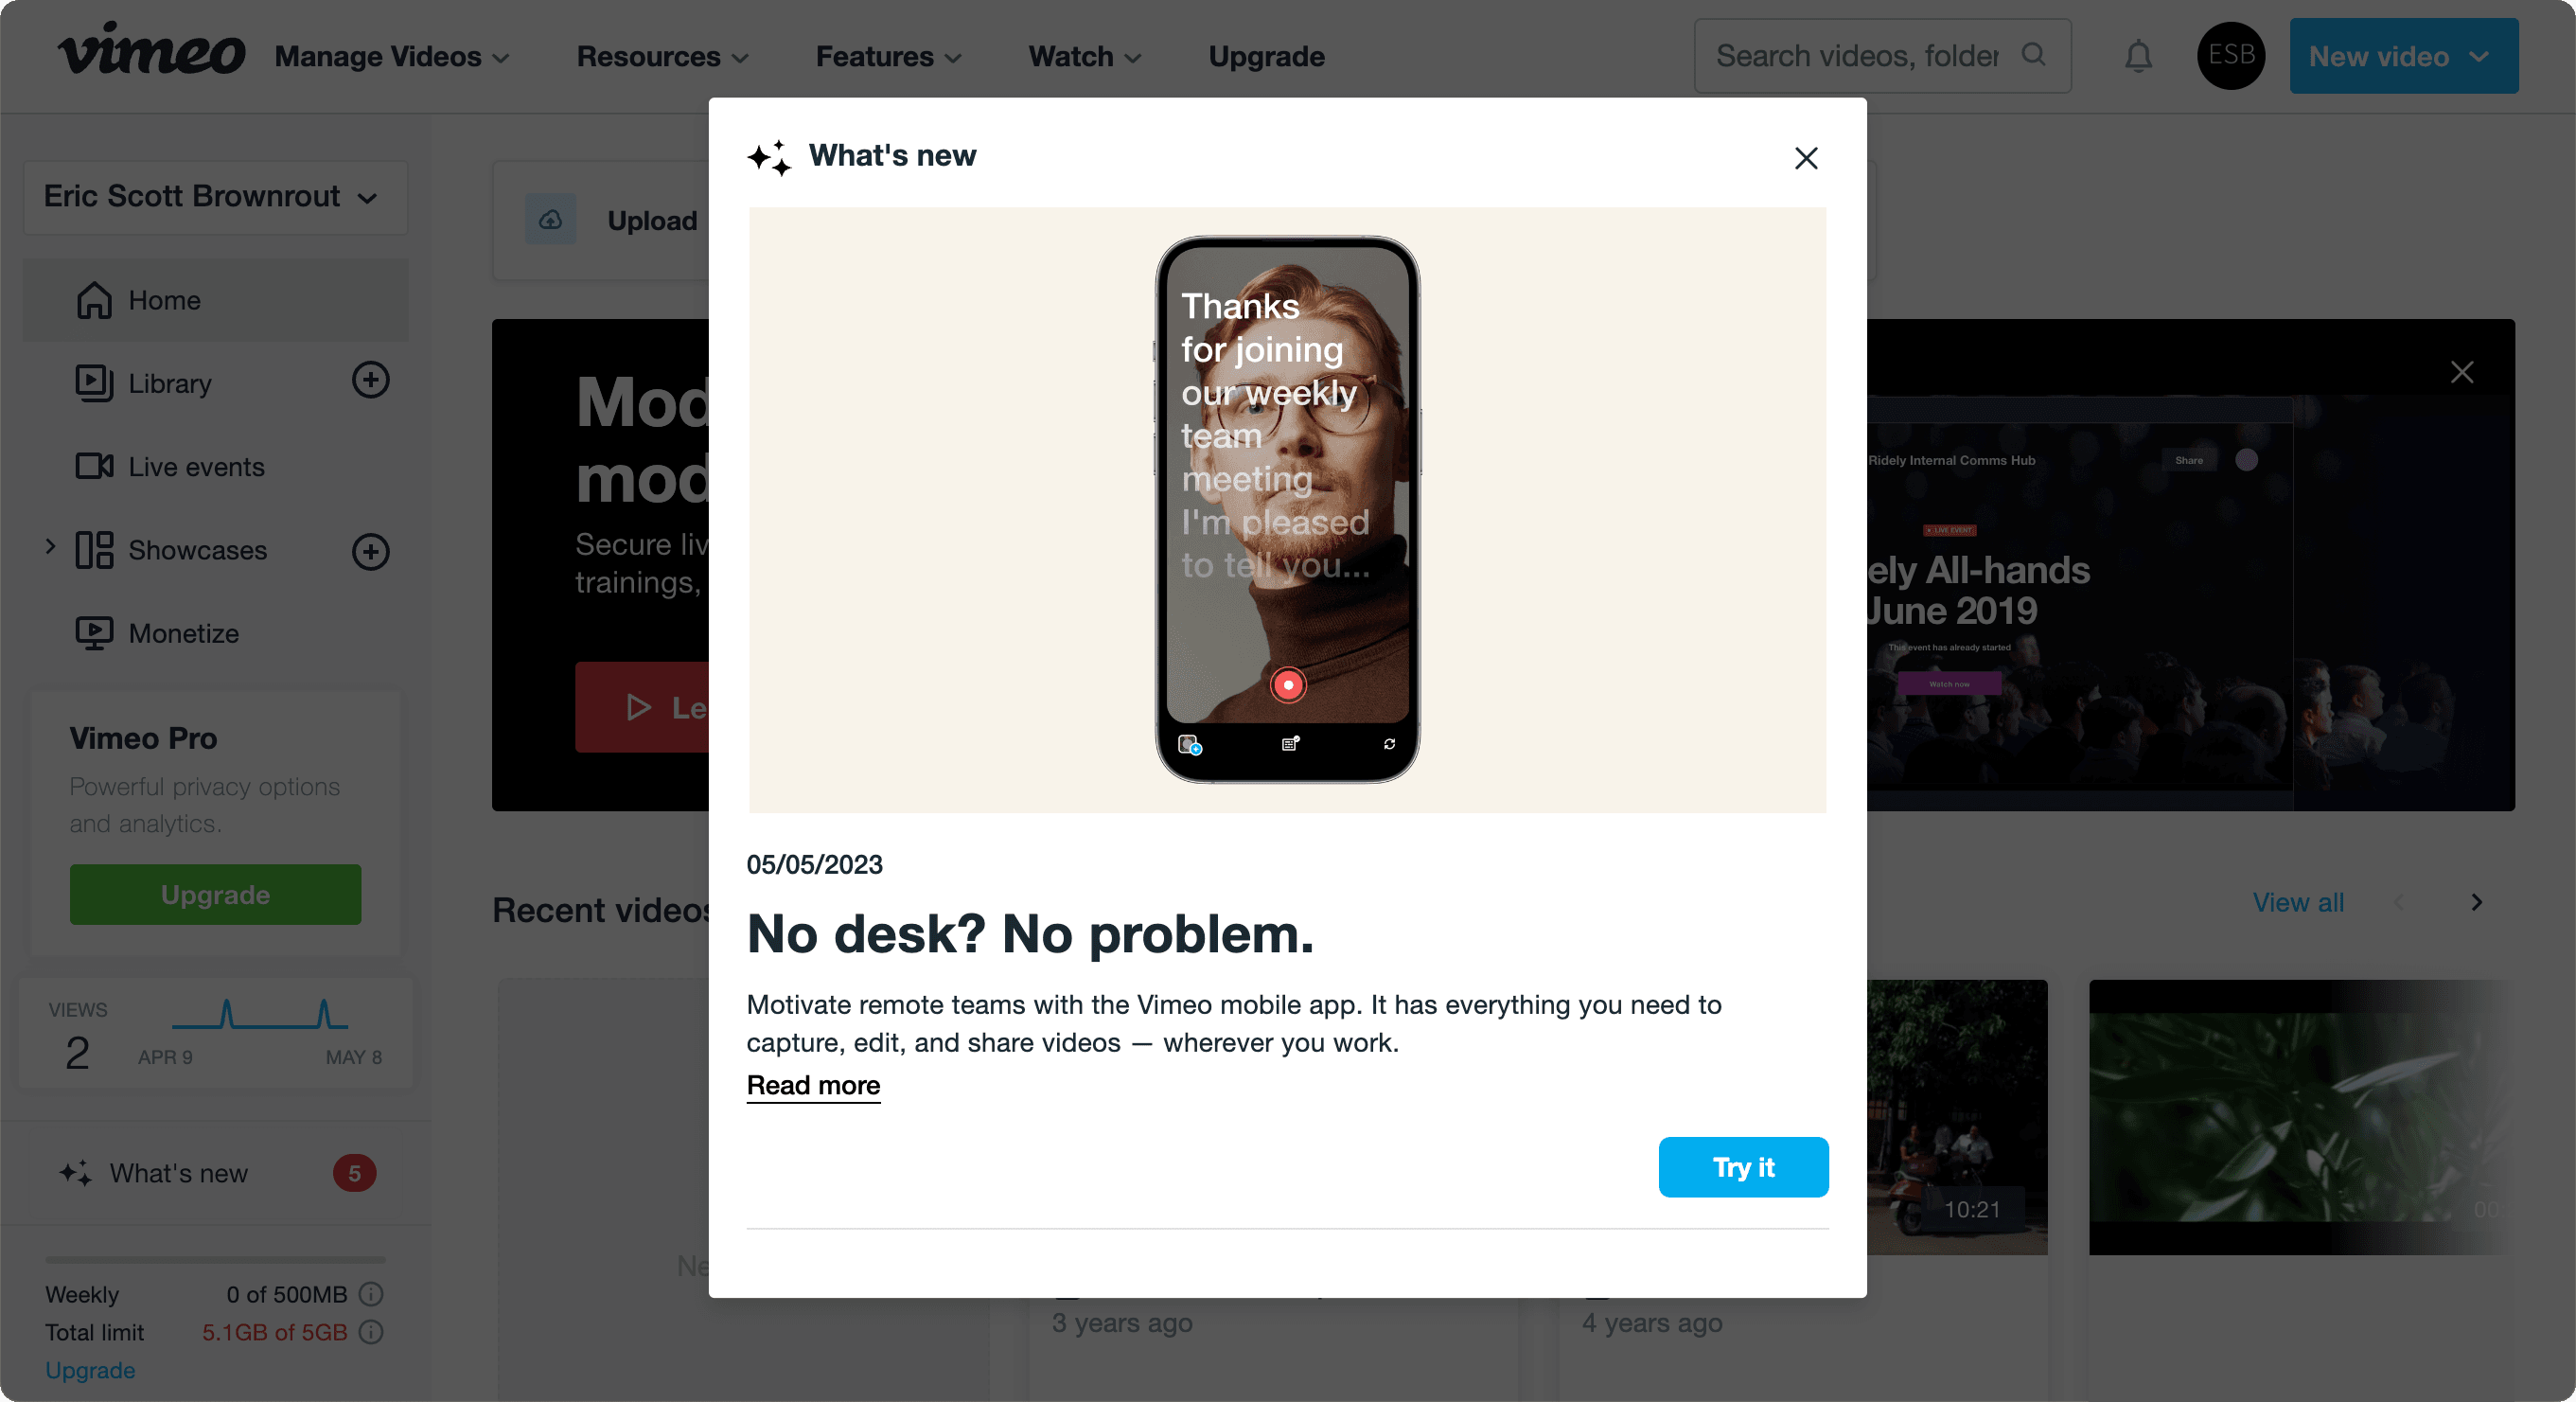The width and height of the screenshot is (2576, 1402).
Task: Close the What's new modal
Action: click(x=1807, y=157)
